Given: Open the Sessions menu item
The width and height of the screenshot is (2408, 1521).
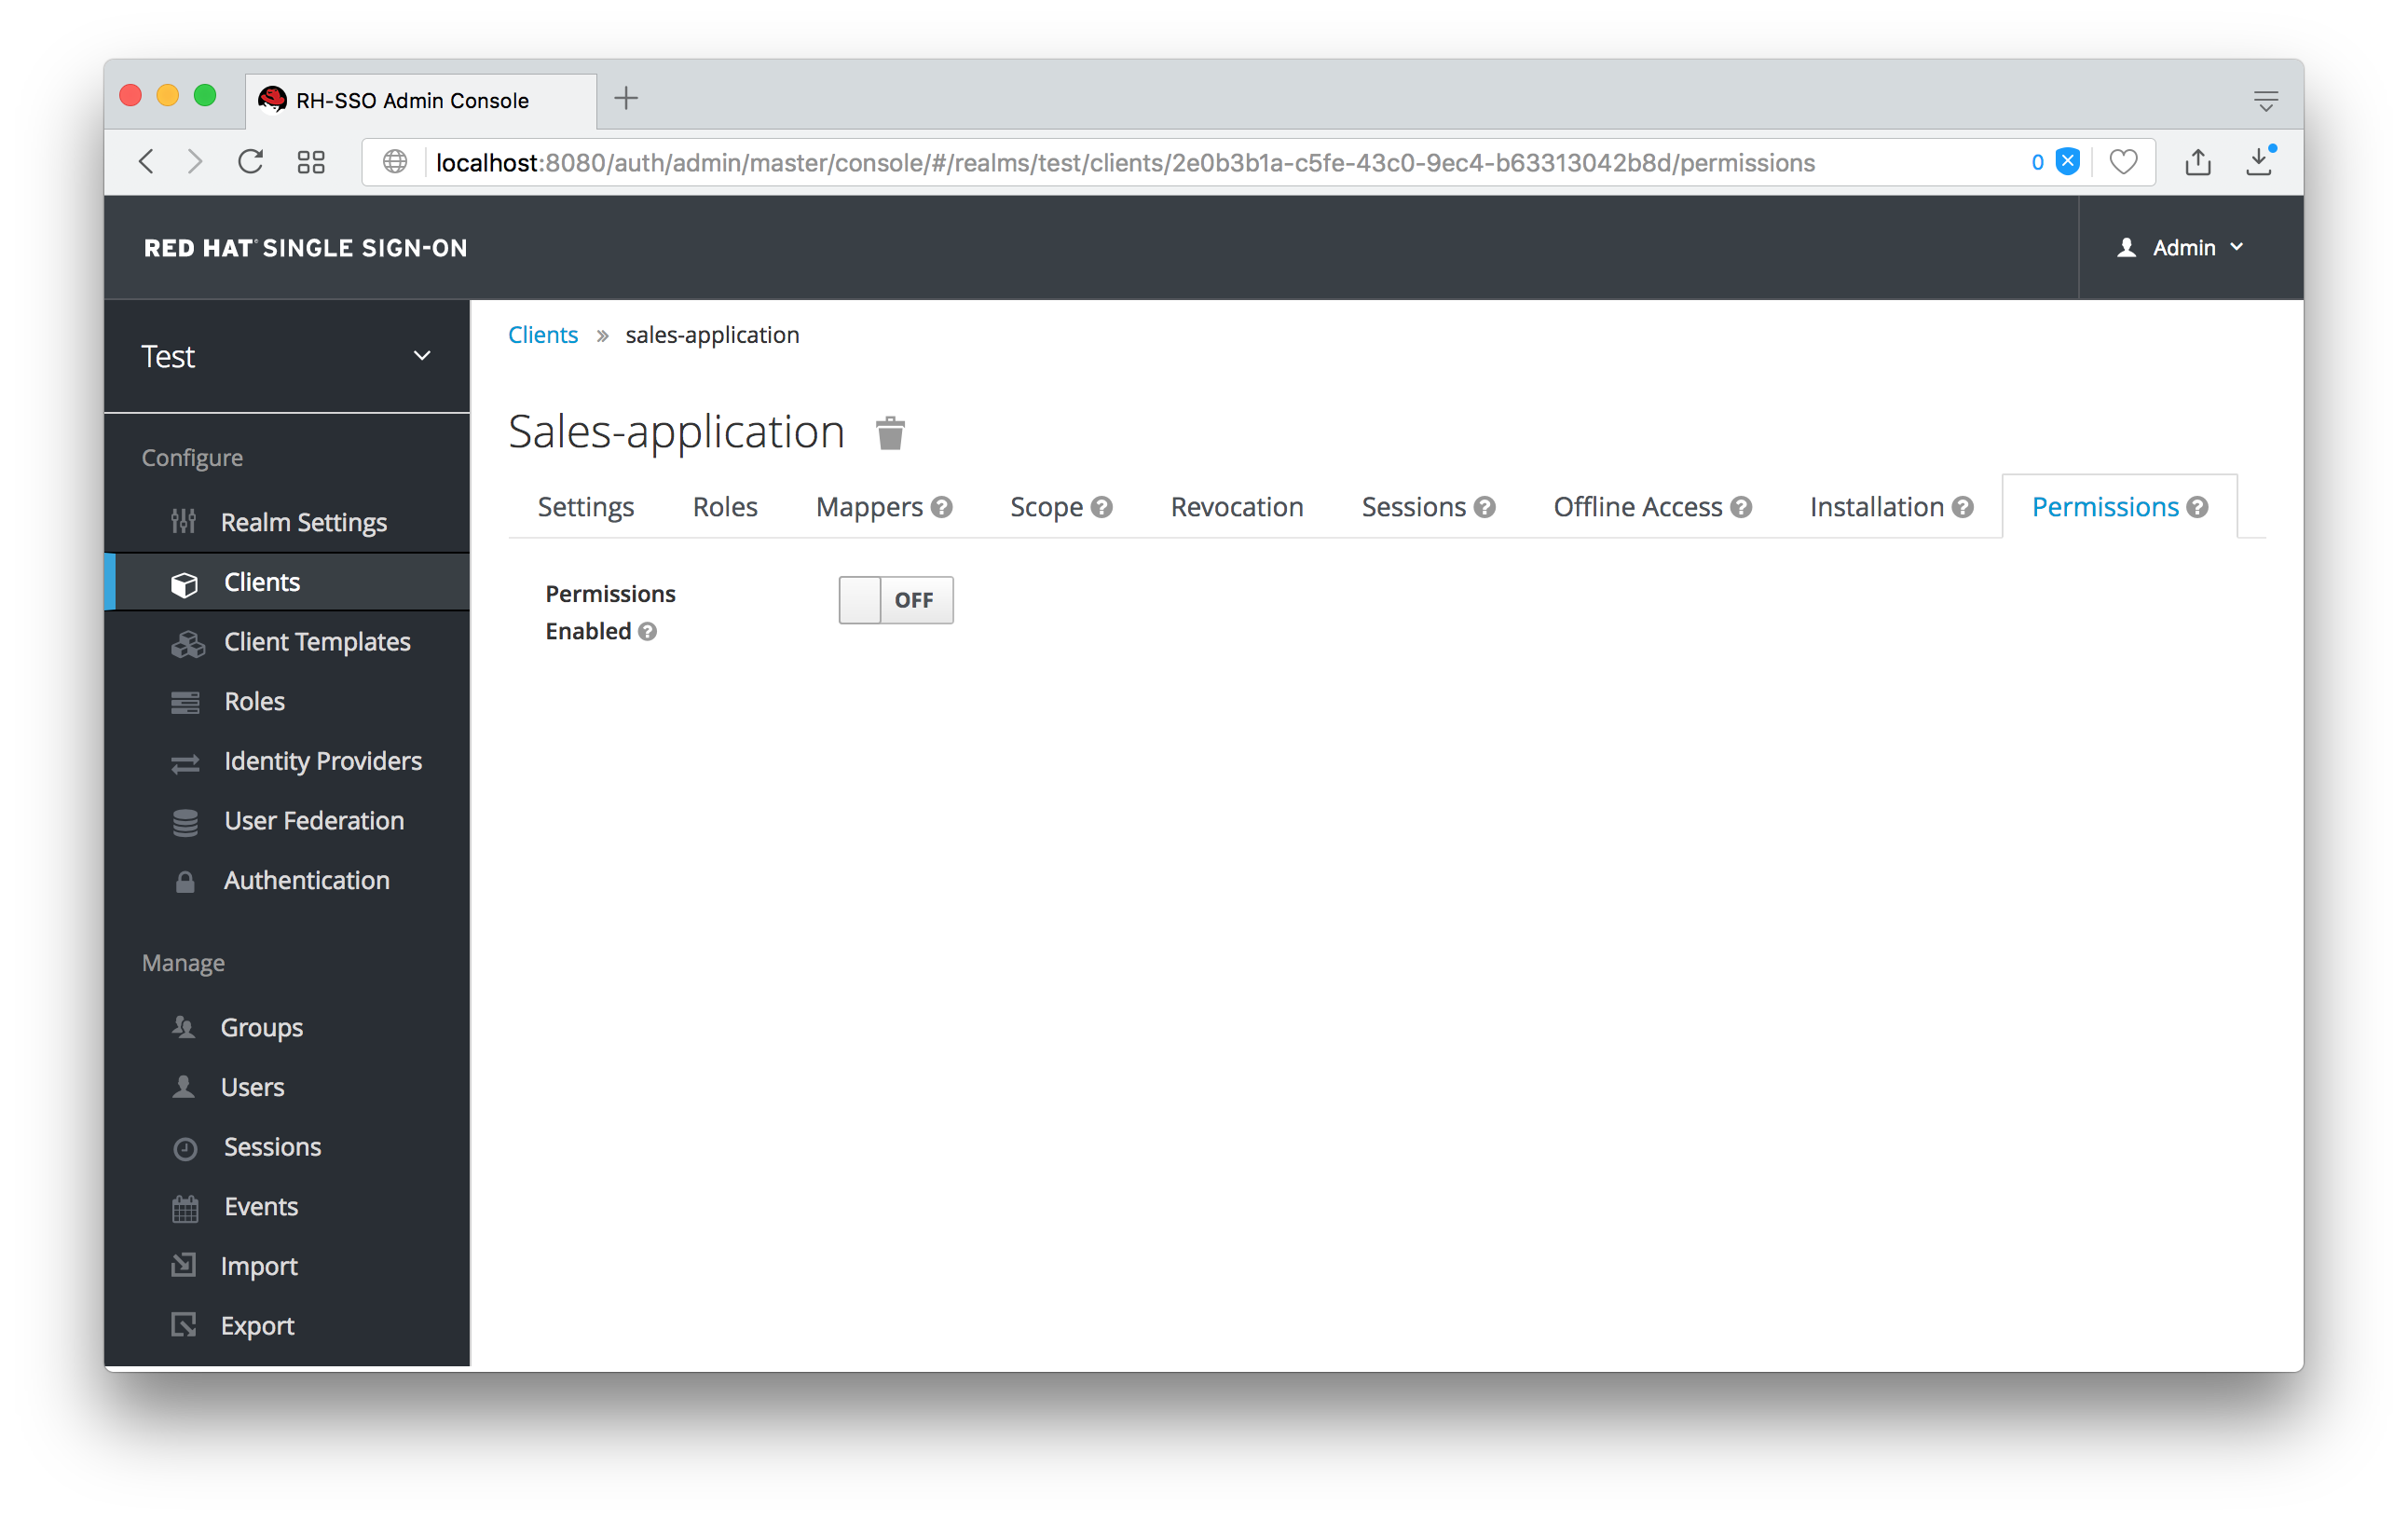Looking at the screenshot, I should (271, 1146).
